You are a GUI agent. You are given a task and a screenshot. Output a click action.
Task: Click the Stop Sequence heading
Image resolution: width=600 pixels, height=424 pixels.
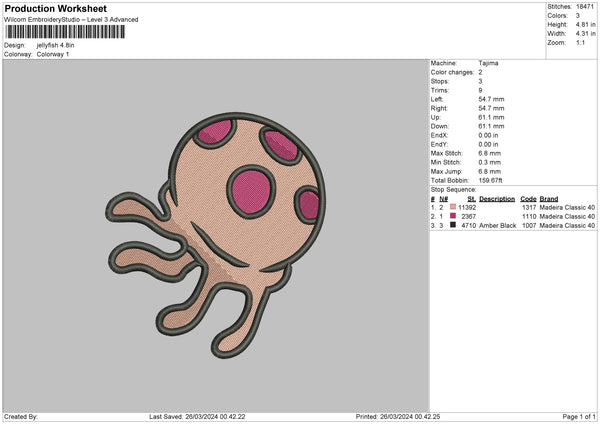tap(452, 187)
